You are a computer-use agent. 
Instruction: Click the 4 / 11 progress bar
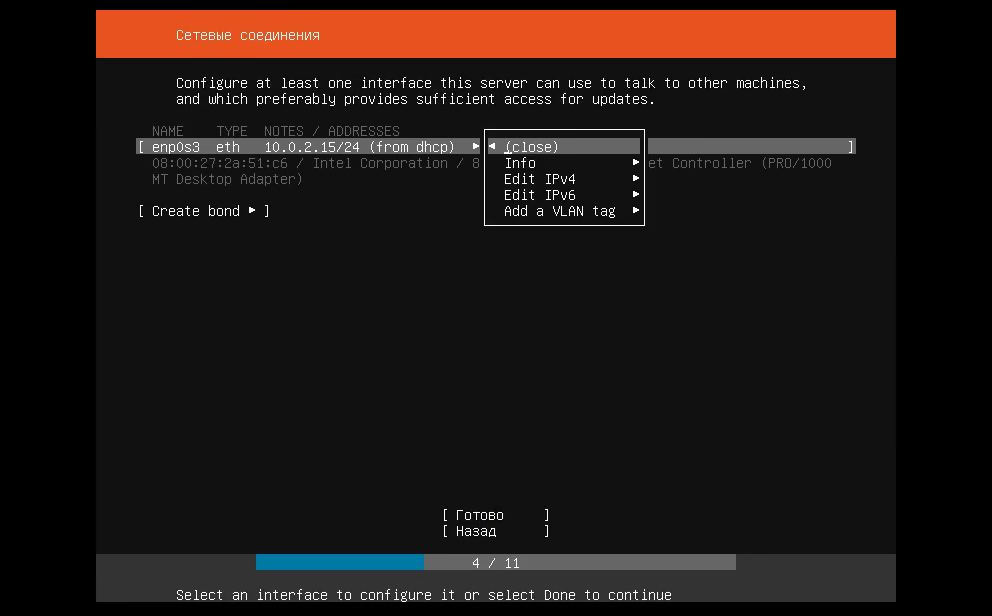496,563
